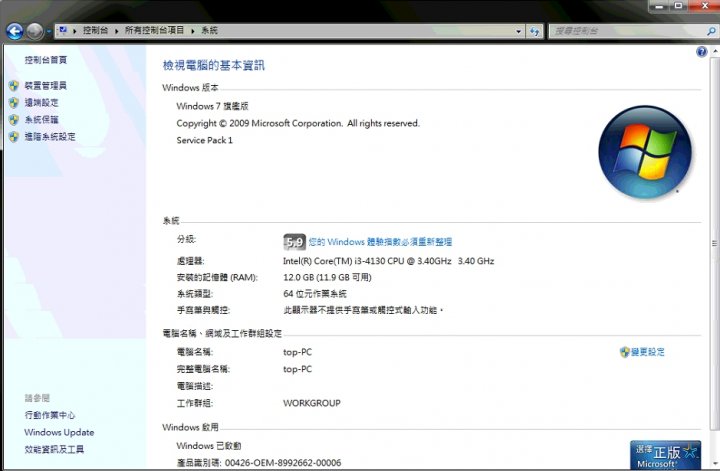This screenshot has width=720, height=471.
Task: Open 進階系統設定 in the sidebar
Action: tap(50, 136)
